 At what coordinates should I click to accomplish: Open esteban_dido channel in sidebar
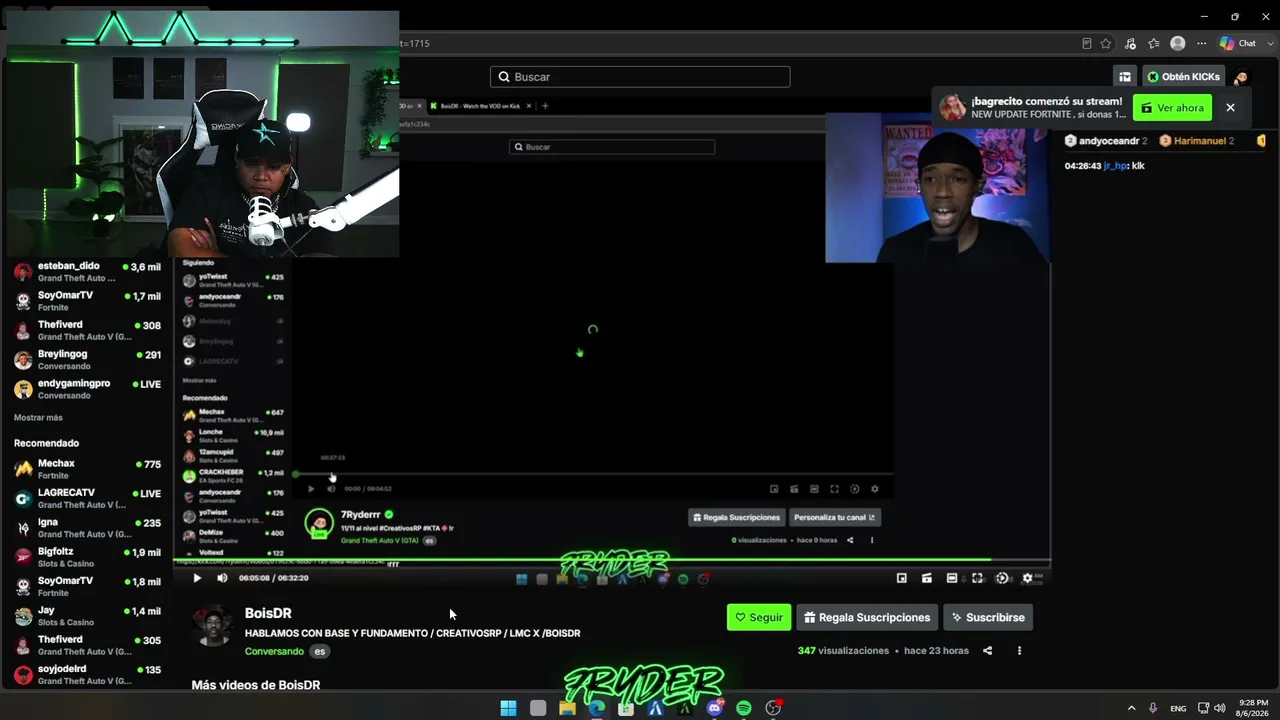coord(87,272)
